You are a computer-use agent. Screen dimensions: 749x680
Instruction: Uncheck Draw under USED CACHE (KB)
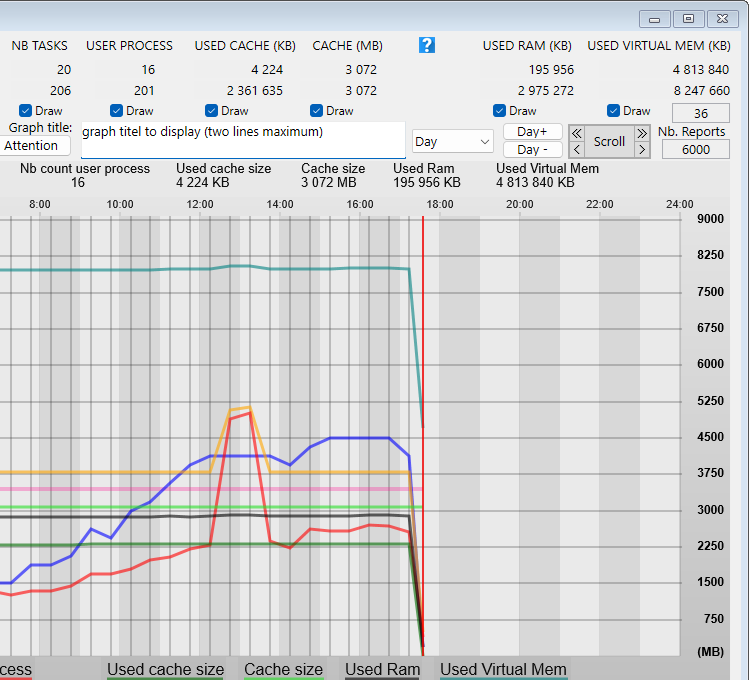[211, 111]
